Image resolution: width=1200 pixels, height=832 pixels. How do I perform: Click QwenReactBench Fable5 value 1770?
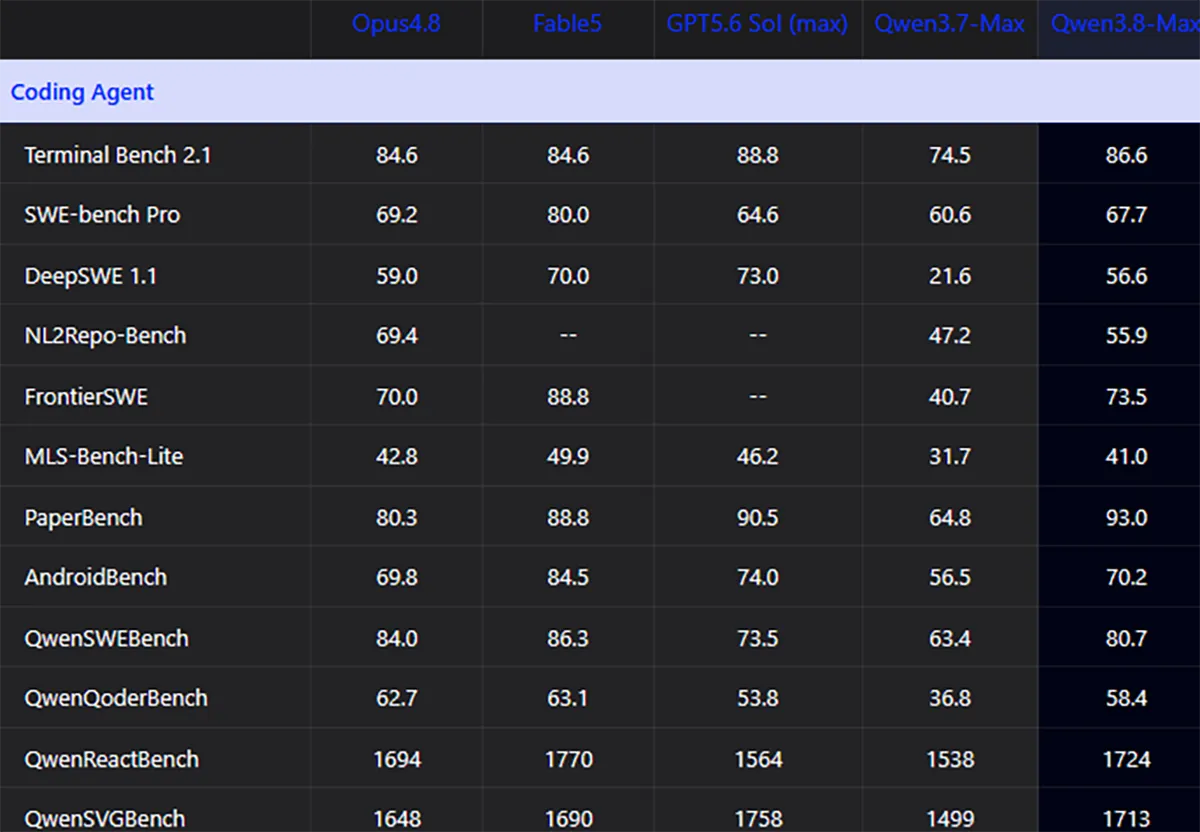(x=568, y=759)
